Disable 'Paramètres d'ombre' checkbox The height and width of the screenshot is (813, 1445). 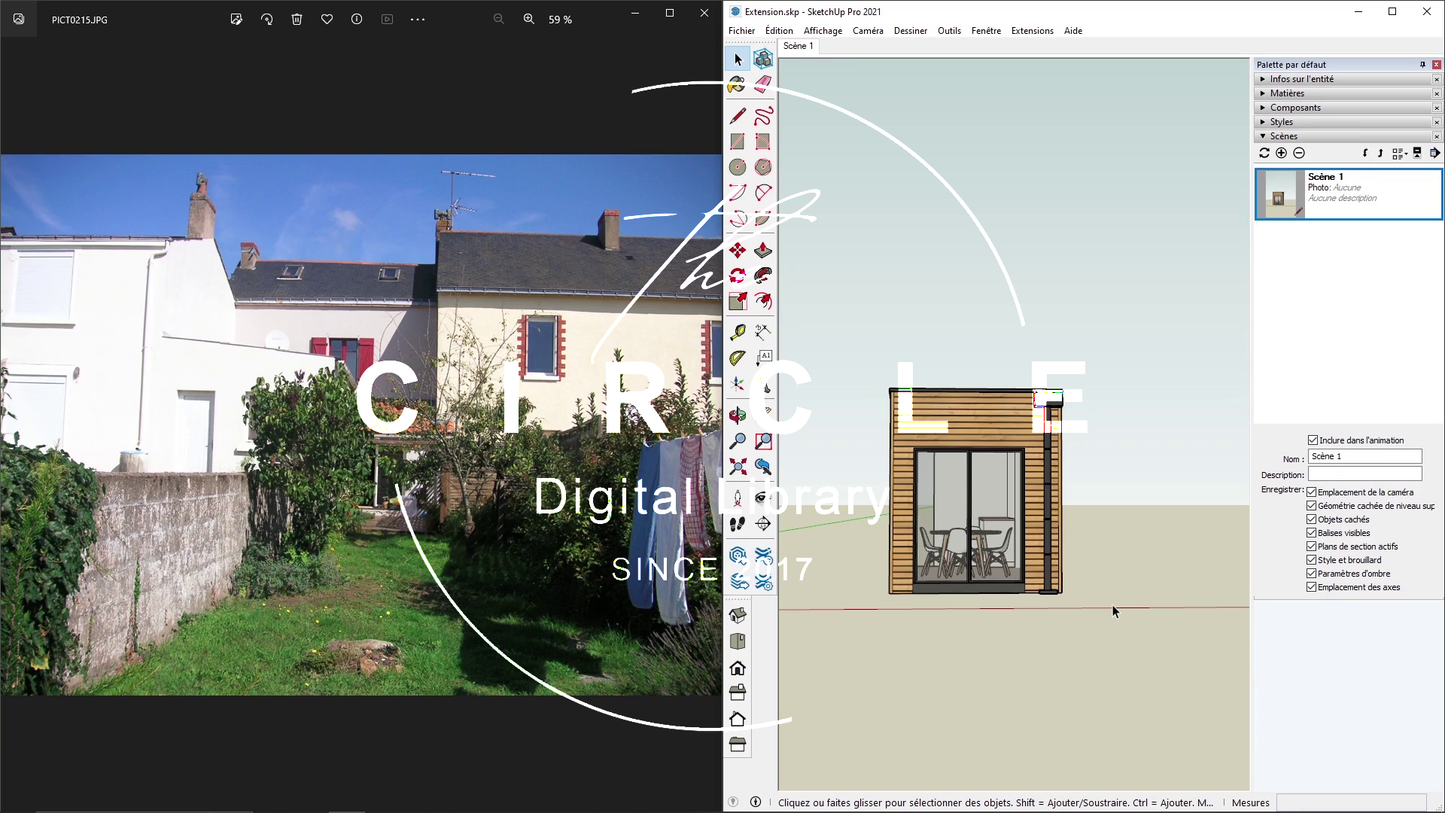[1312, 574]
